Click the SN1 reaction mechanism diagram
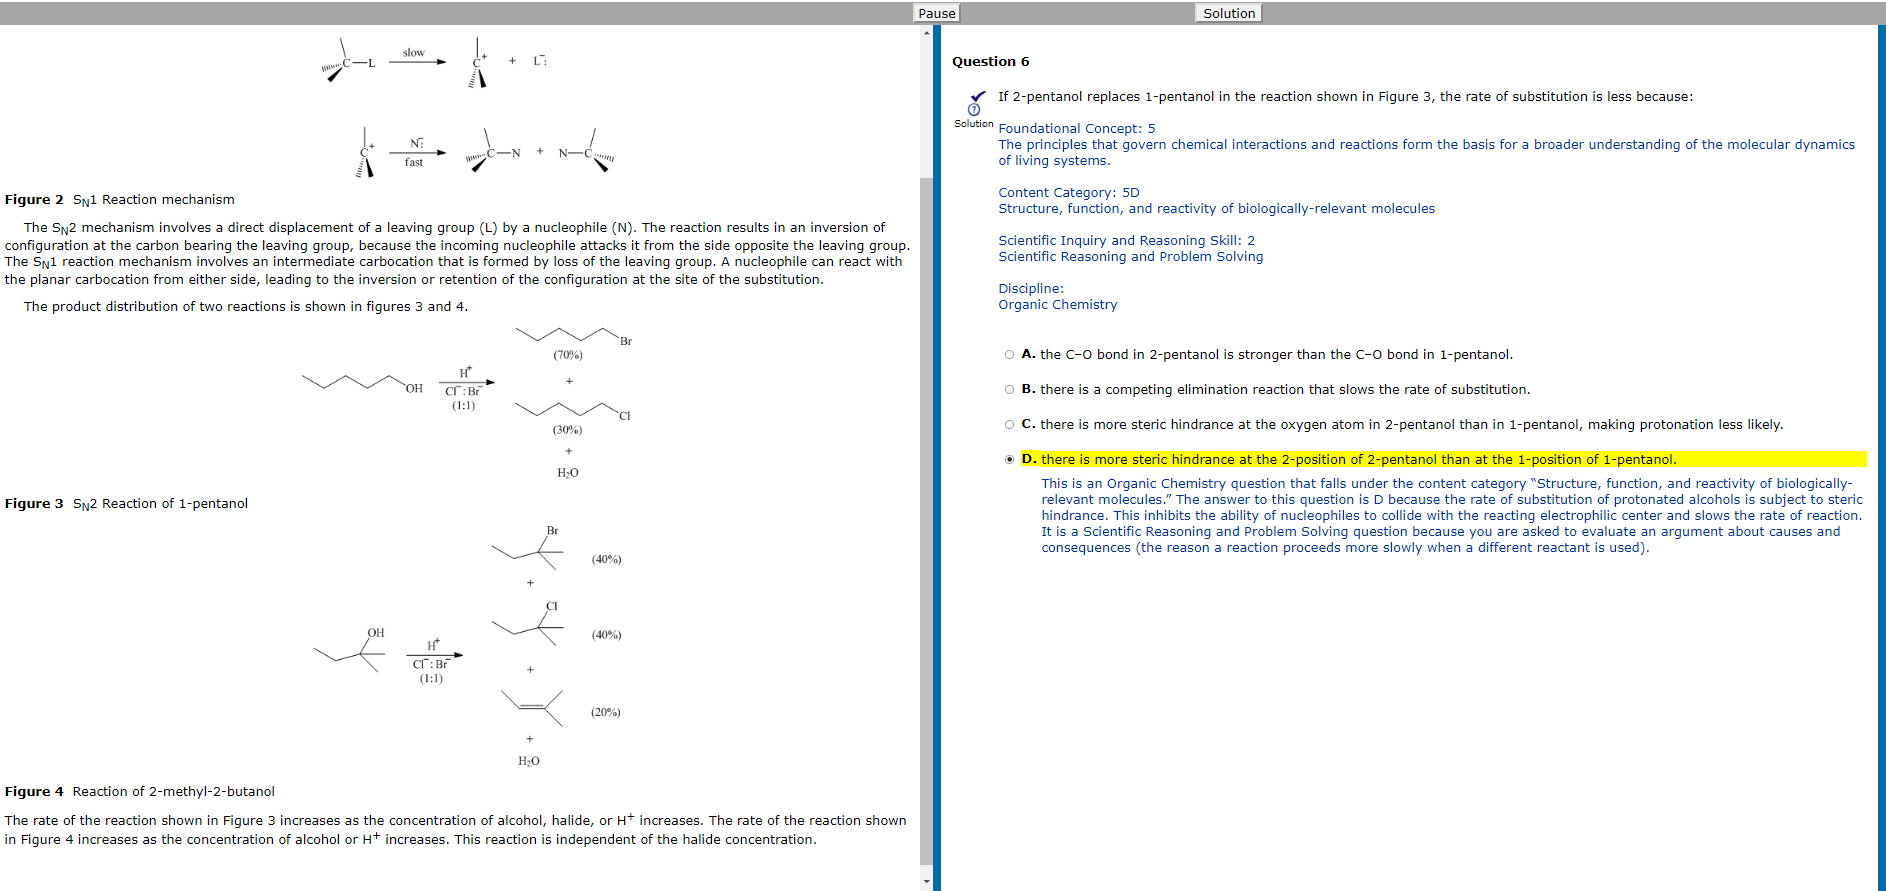 pos(467,105)
